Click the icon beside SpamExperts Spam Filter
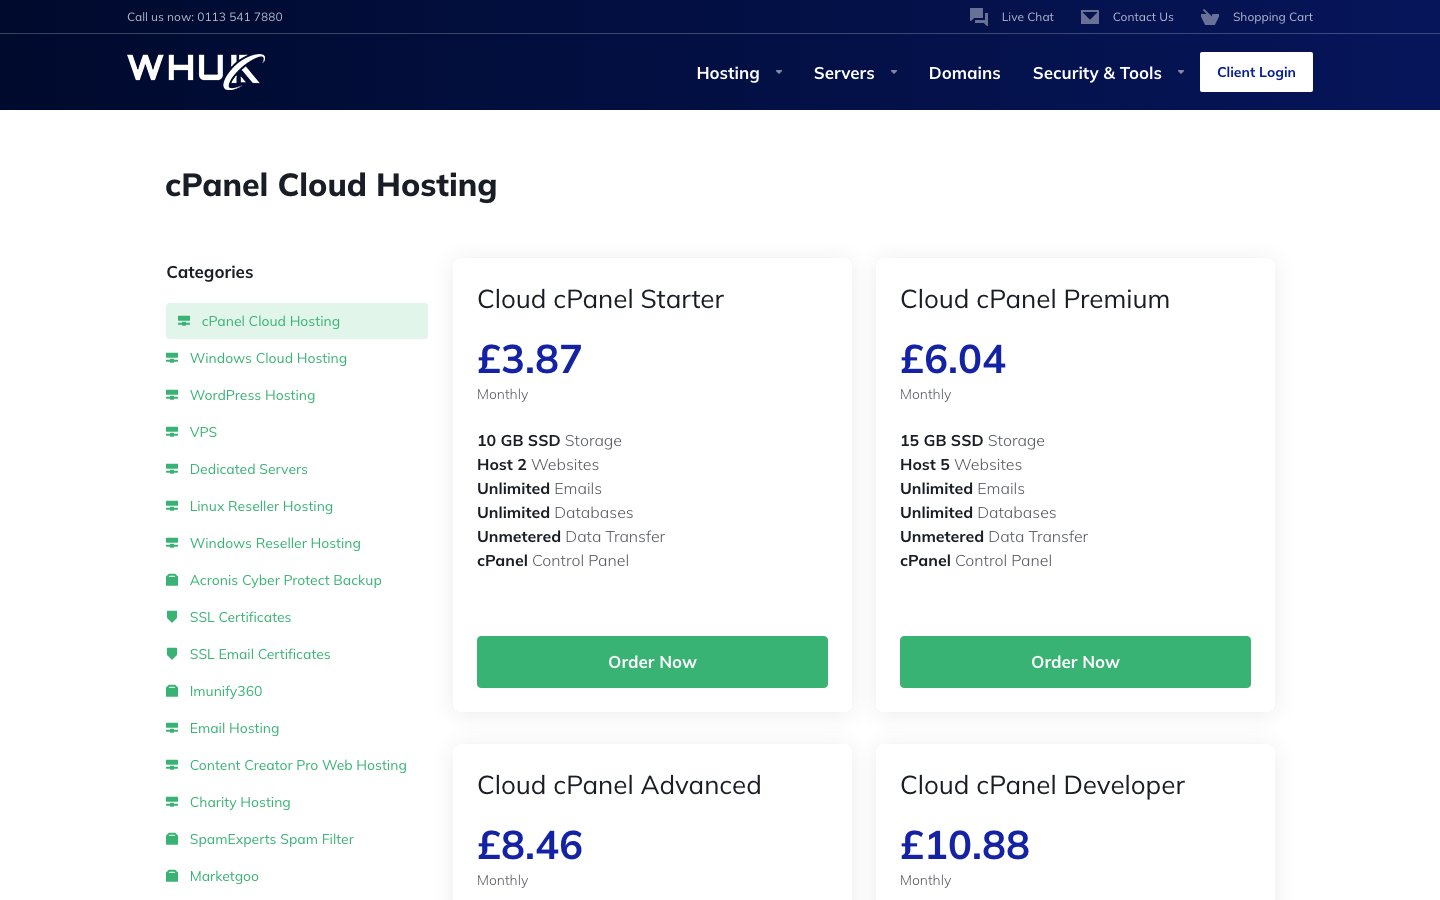1440x900 pixels. (172, 839)
